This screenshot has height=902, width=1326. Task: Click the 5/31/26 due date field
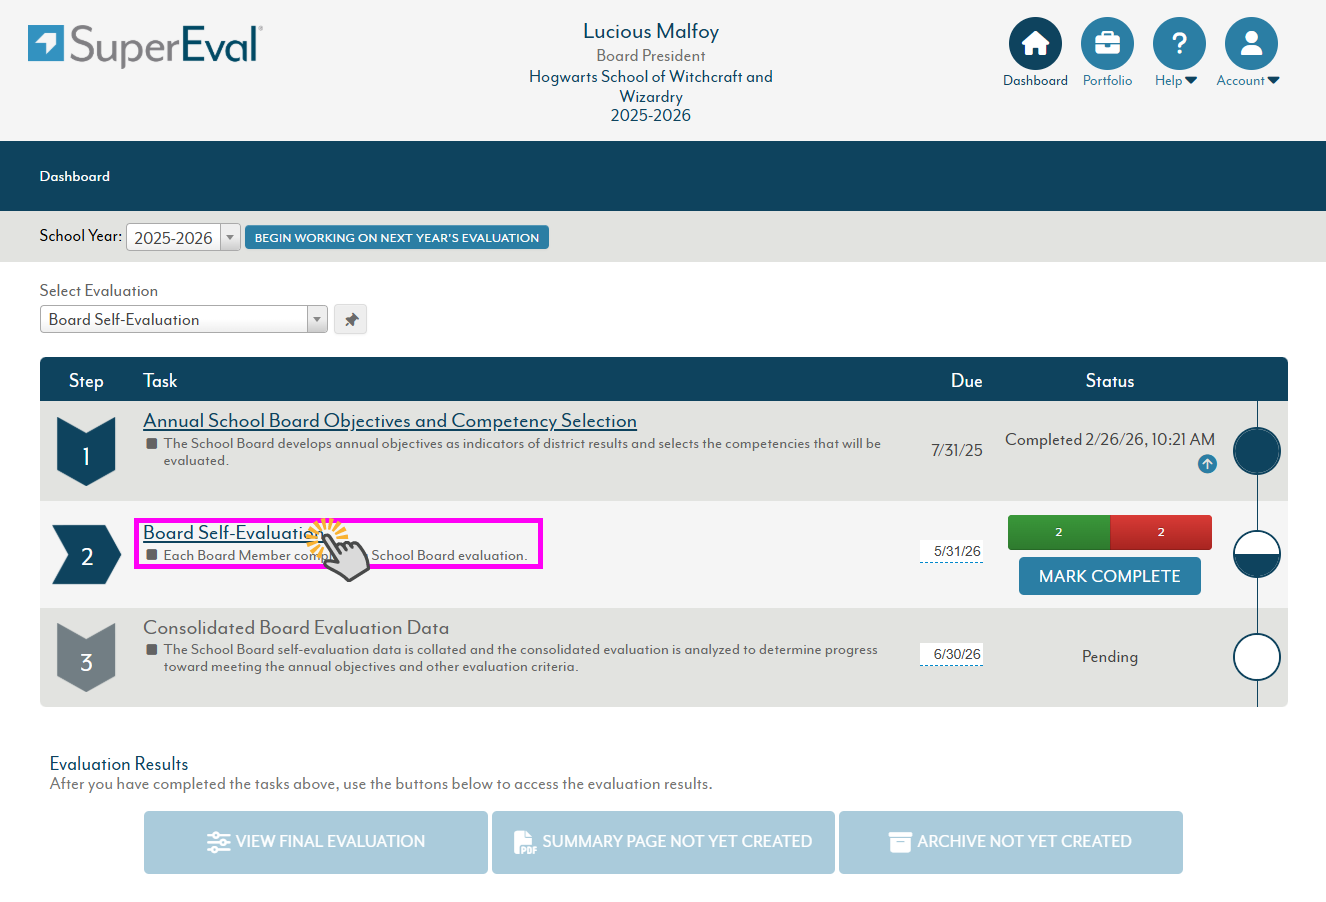click(x=951, y=552)
